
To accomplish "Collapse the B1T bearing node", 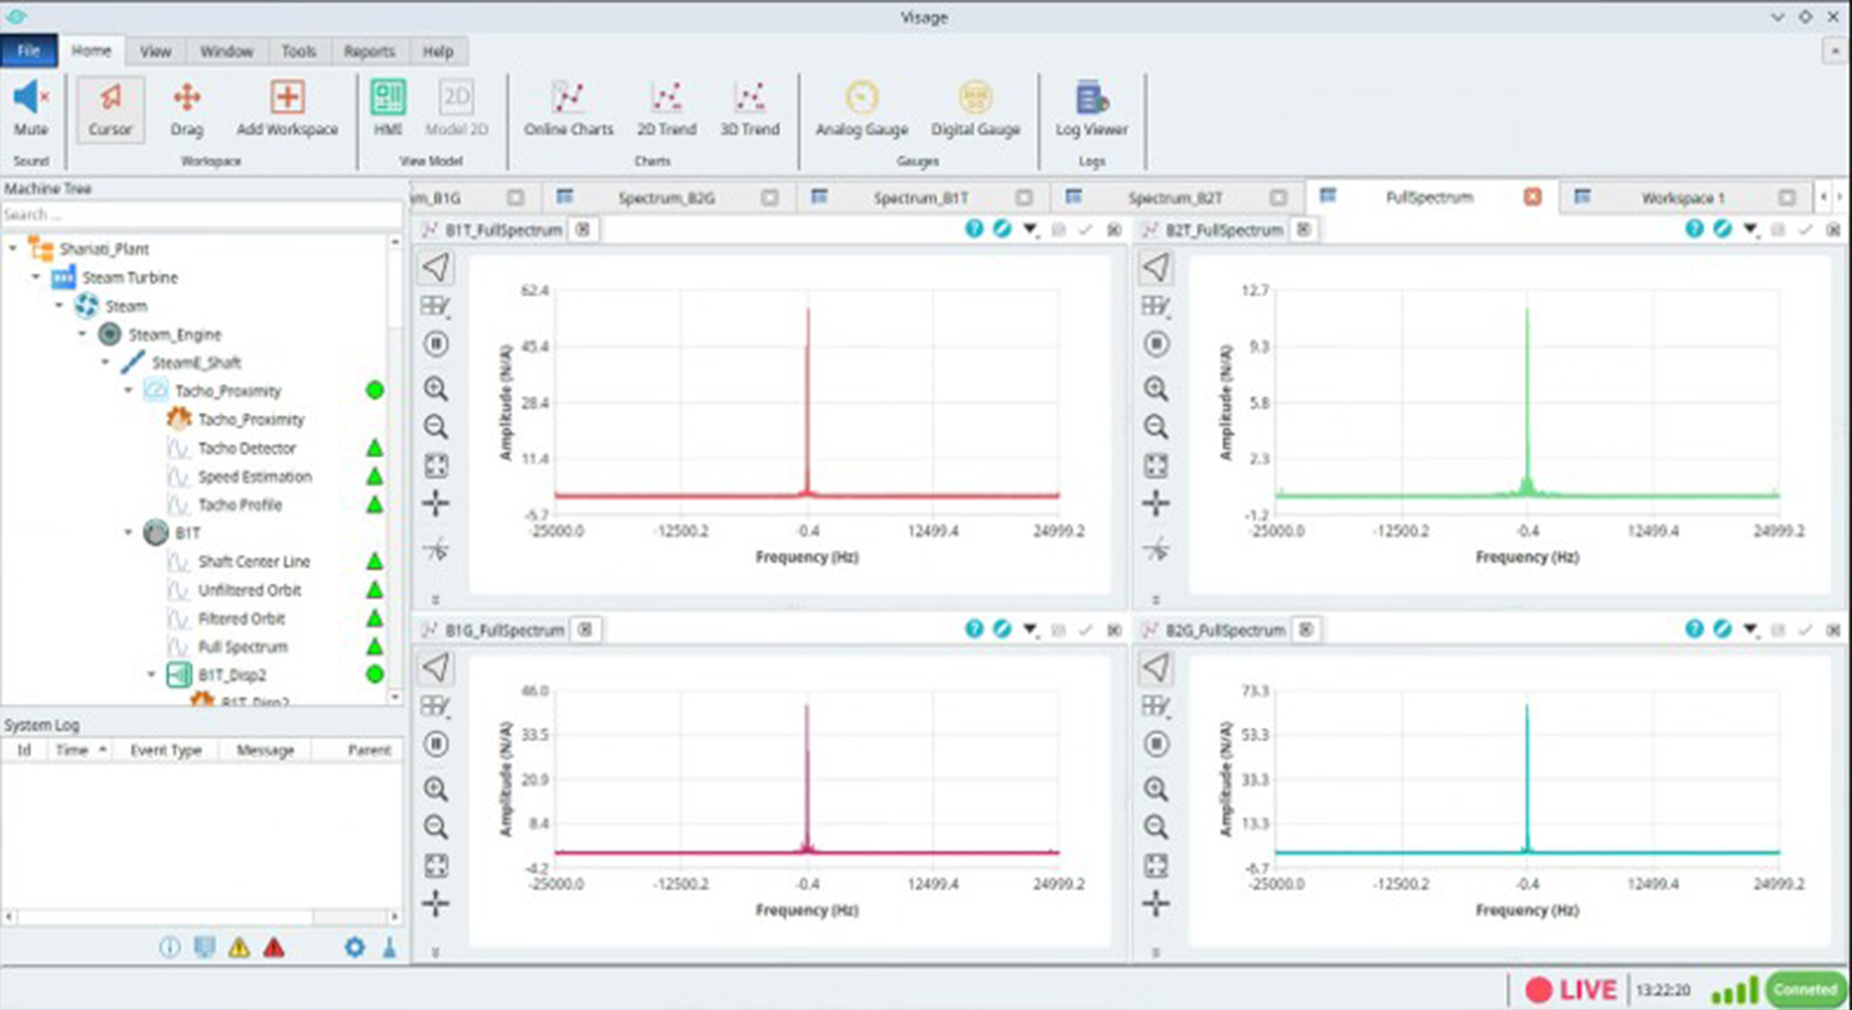I will 128,533.
